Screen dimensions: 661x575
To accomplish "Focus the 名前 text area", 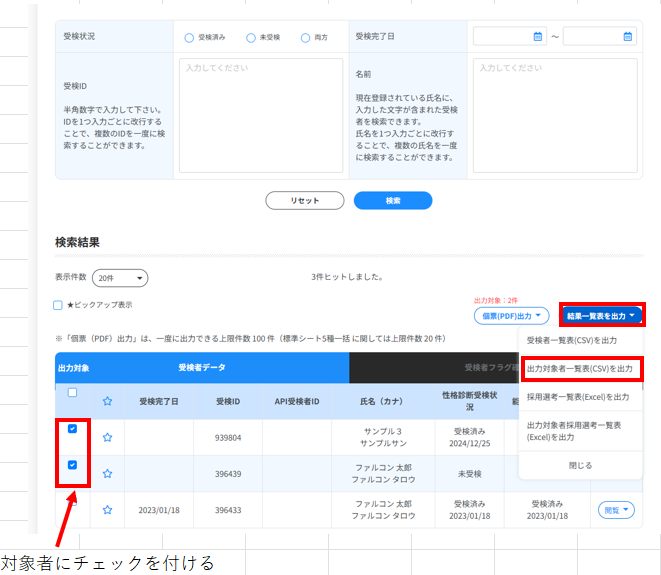I will pyautogui.click(x=555, y=116).
